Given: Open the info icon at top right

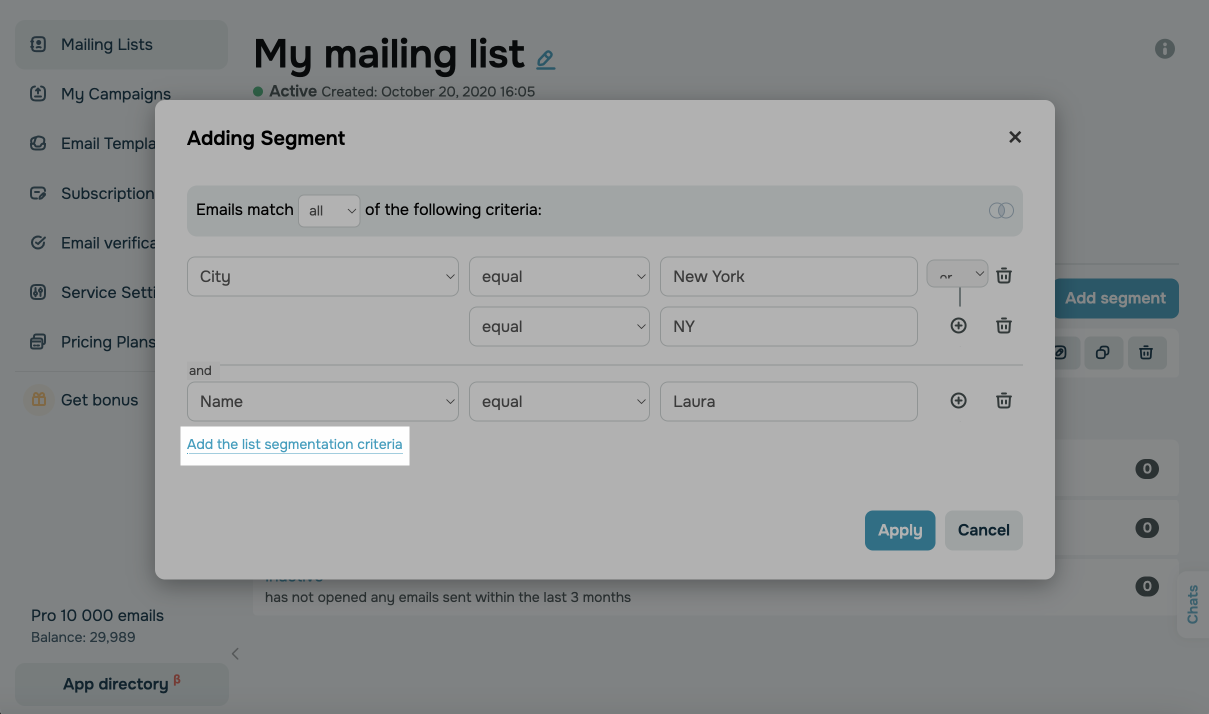Looking at the screenshot, I should tap(1165, 48).
